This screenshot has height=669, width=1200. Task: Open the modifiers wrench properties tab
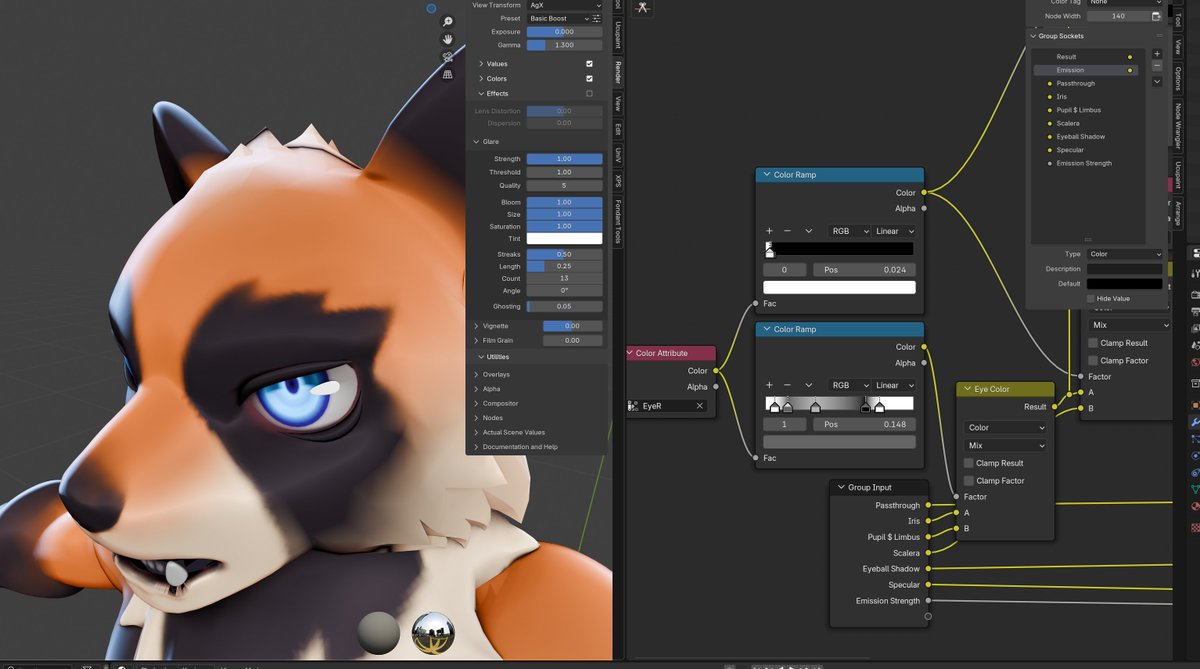tap(1194, 423)
